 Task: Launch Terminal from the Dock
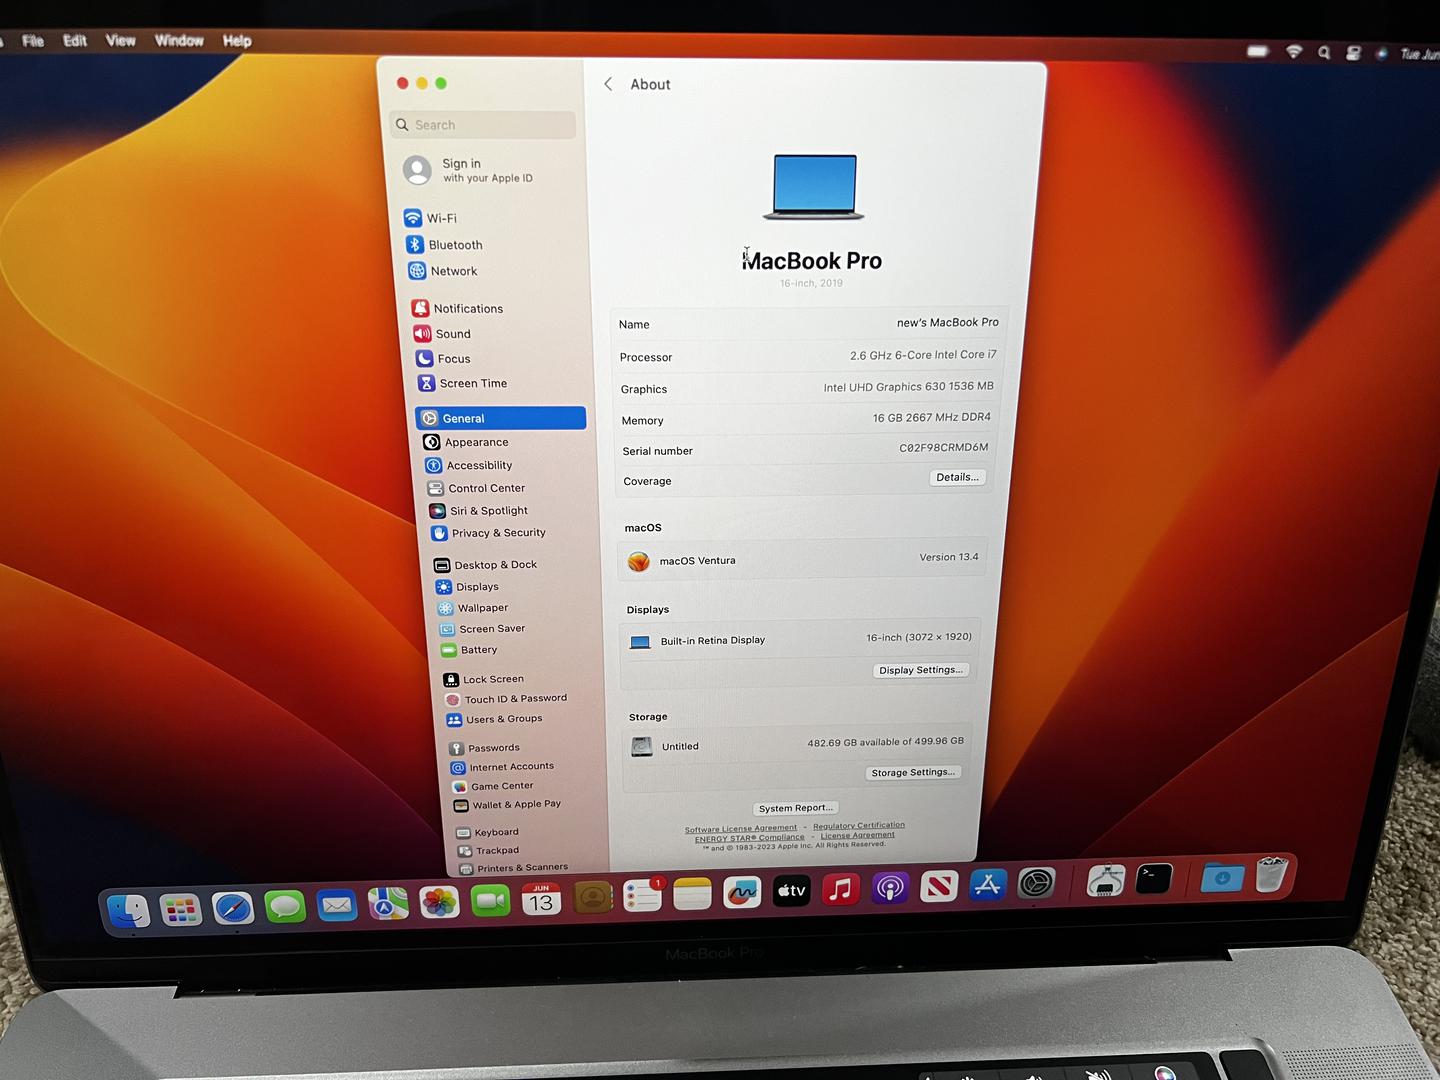[x=1154, y=879]
